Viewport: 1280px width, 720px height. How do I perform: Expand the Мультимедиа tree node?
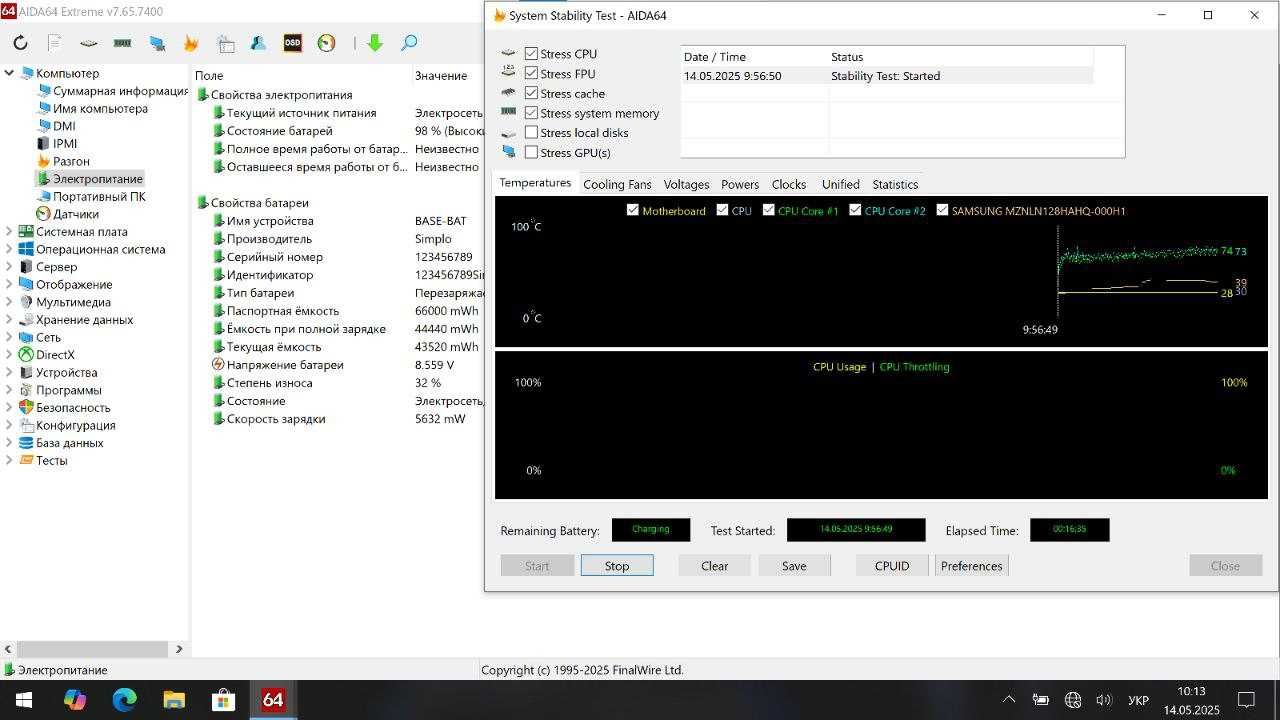9,302
